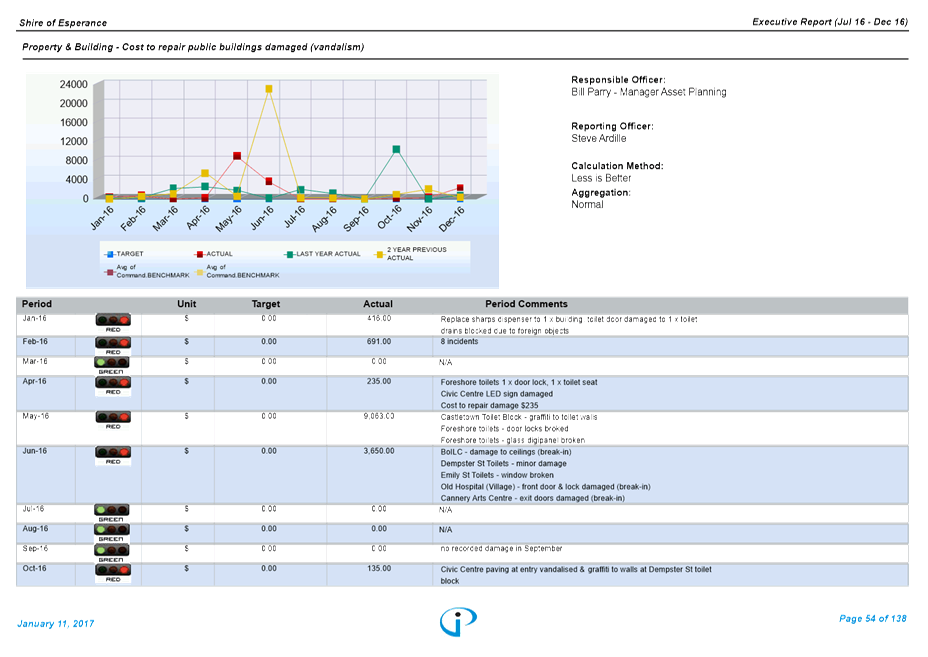Click the Actual value 135.00
This screenshot has height=657, width=928.
pyautogui.click(x=379, y=568)
